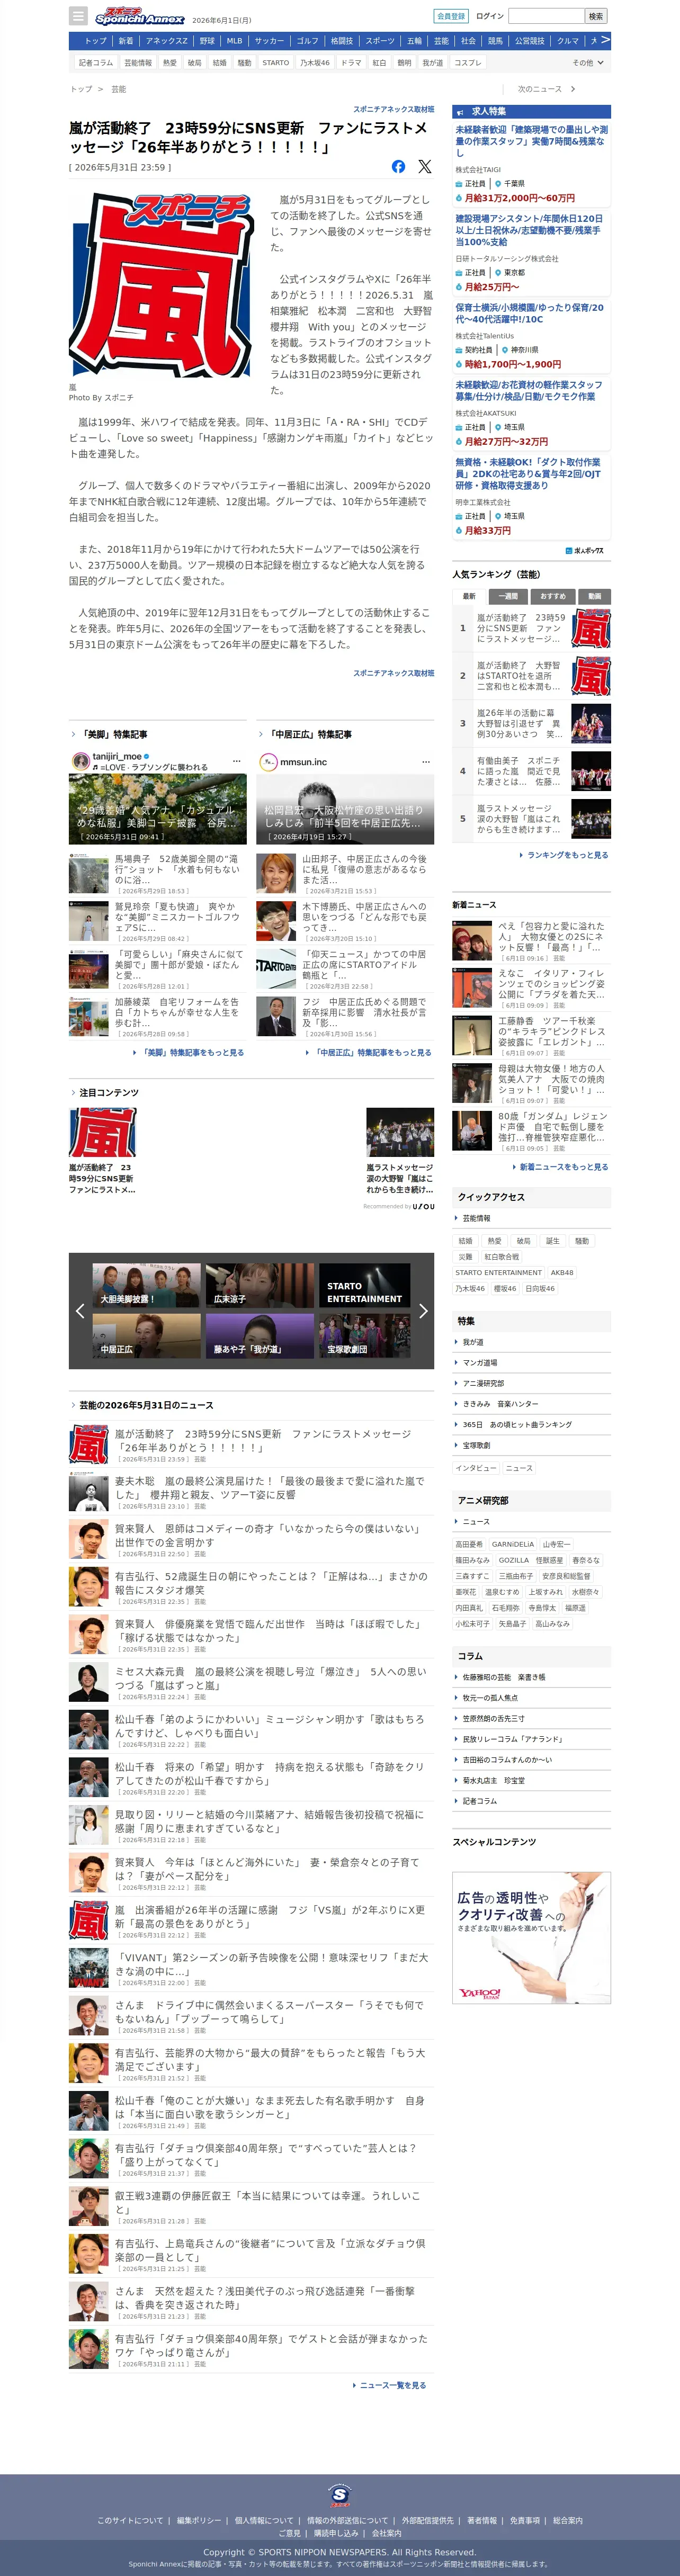The image size is (680, 2576).
Task: Share the article on X
Action: point(425,167)
